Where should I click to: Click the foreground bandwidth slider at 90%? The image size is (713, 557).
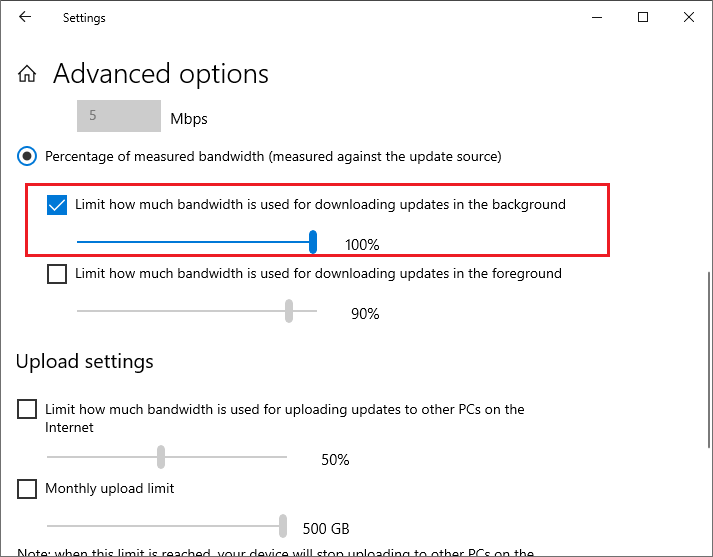289,311
